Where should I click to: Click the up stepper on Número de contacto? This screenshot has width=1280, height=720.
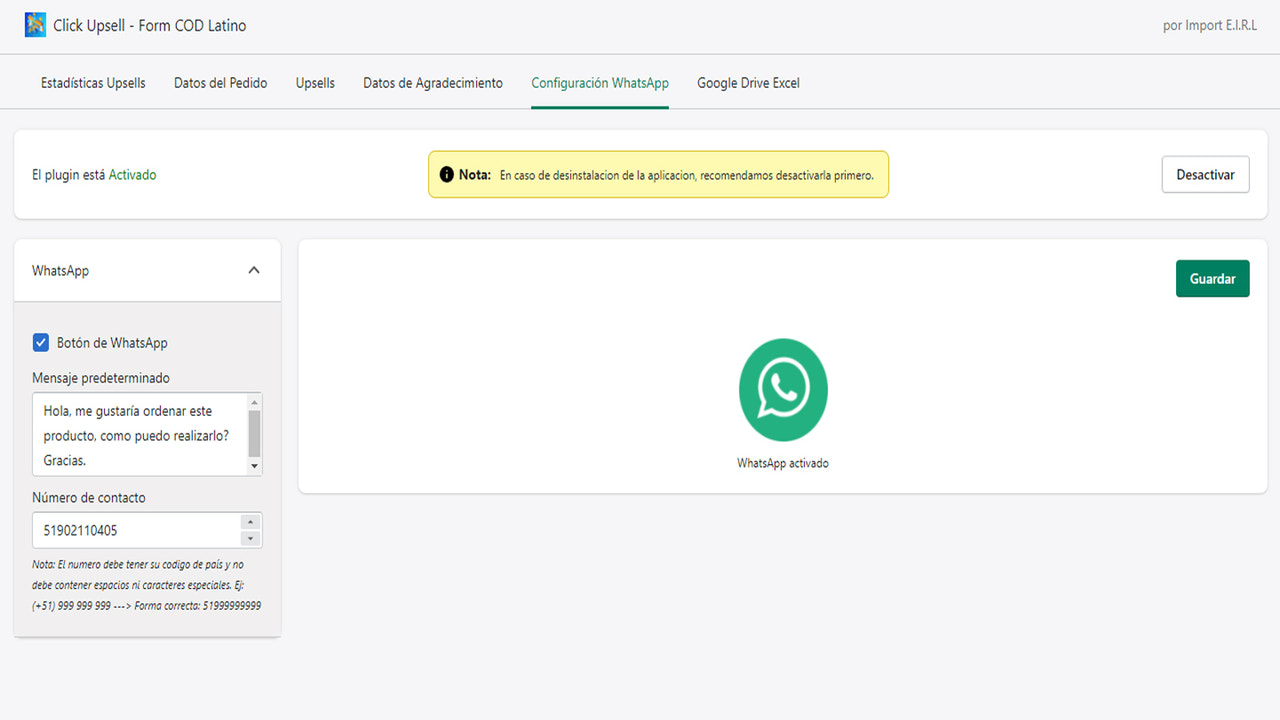(x=250, y=523)
